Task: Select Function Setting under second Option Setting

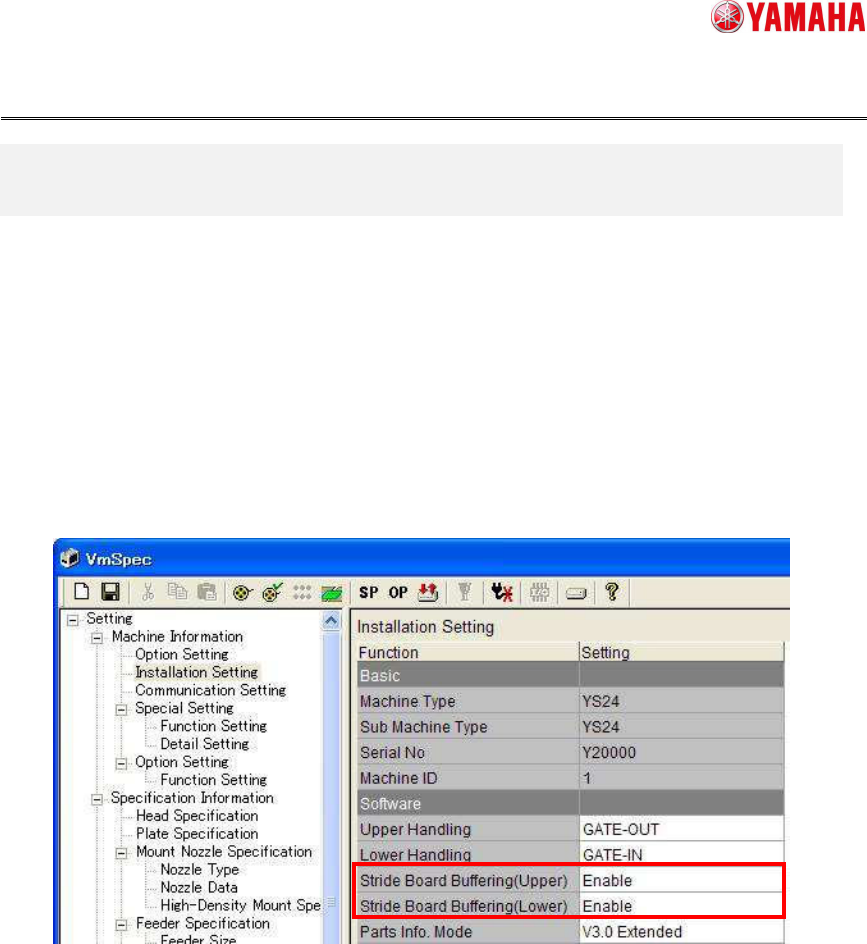Action: 213,780
